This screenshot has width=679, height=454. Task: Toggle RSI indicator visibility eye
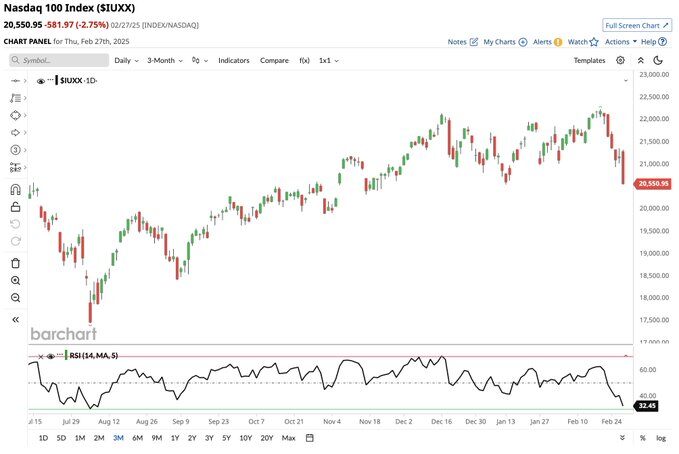(50, 356)
